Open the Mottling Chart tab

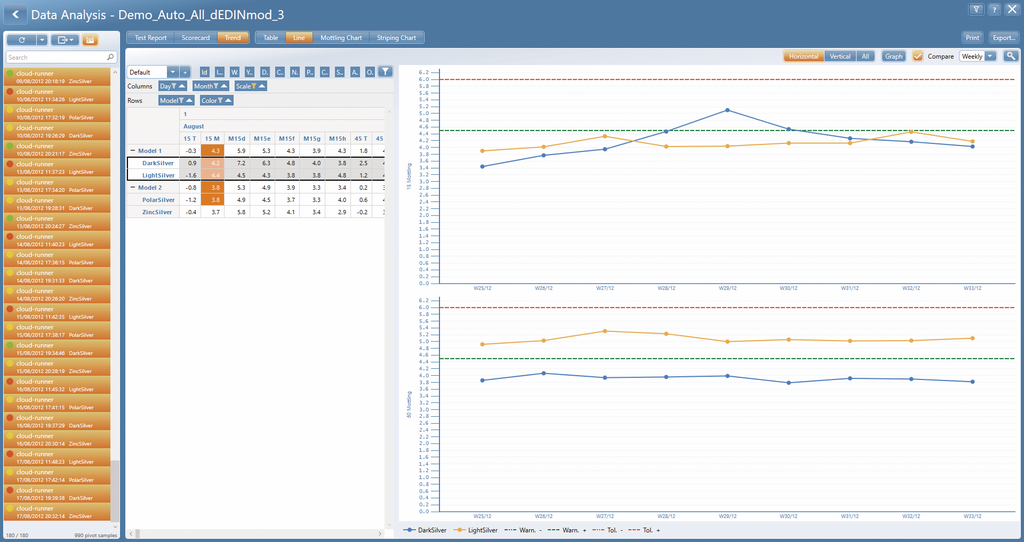(341, 38)
